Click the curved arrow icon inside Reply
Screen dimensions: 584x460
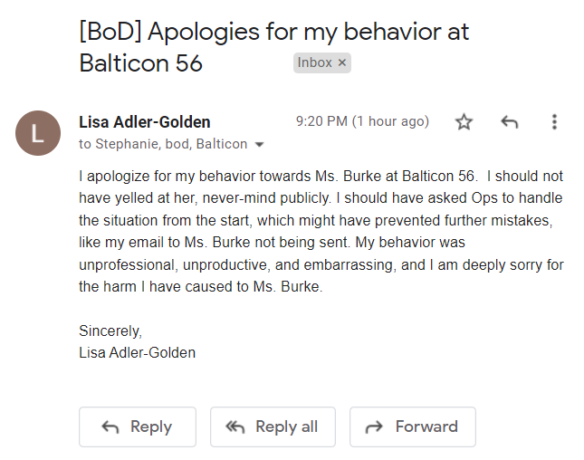click(110, 427)
